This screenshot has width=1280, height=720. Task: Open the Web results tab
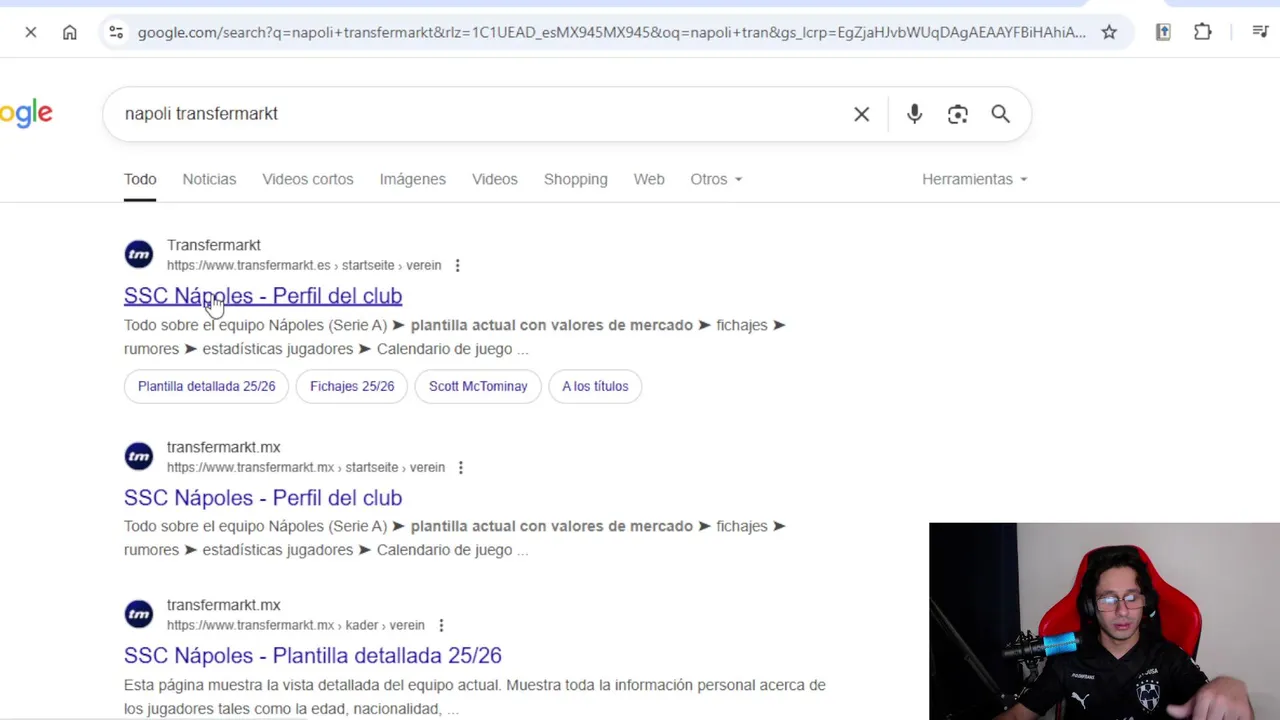click(x=649, y=179)
